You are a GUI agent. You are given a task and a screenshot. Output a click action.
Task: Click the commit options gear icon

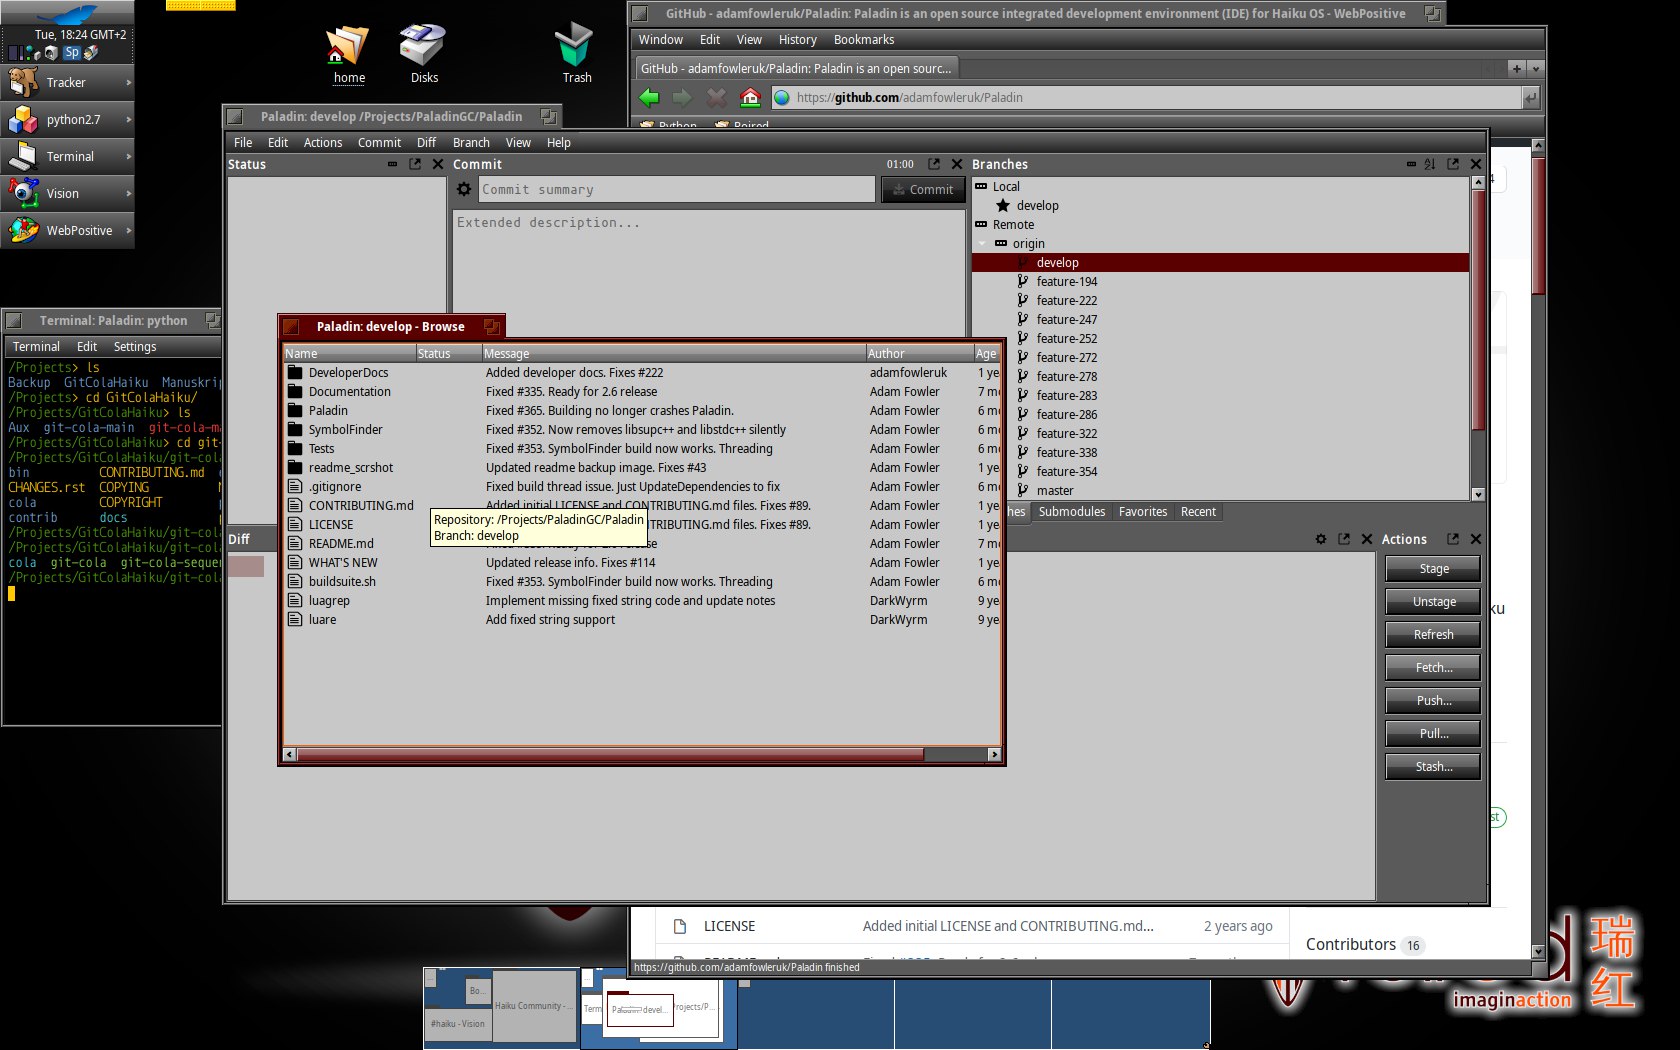pos(464,189)
